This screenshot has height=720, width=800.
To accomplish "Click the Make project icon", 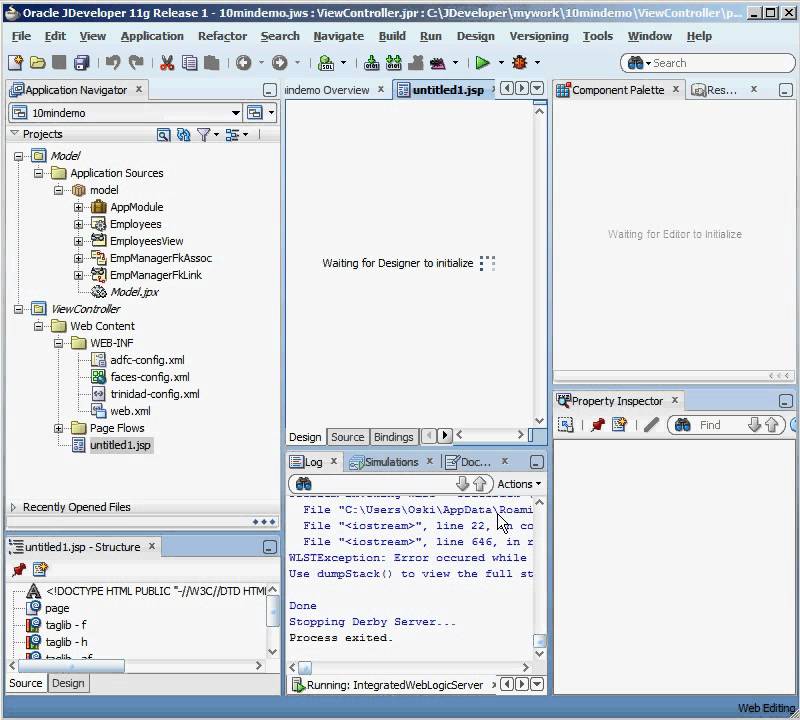I will click(x=371, y=63).
